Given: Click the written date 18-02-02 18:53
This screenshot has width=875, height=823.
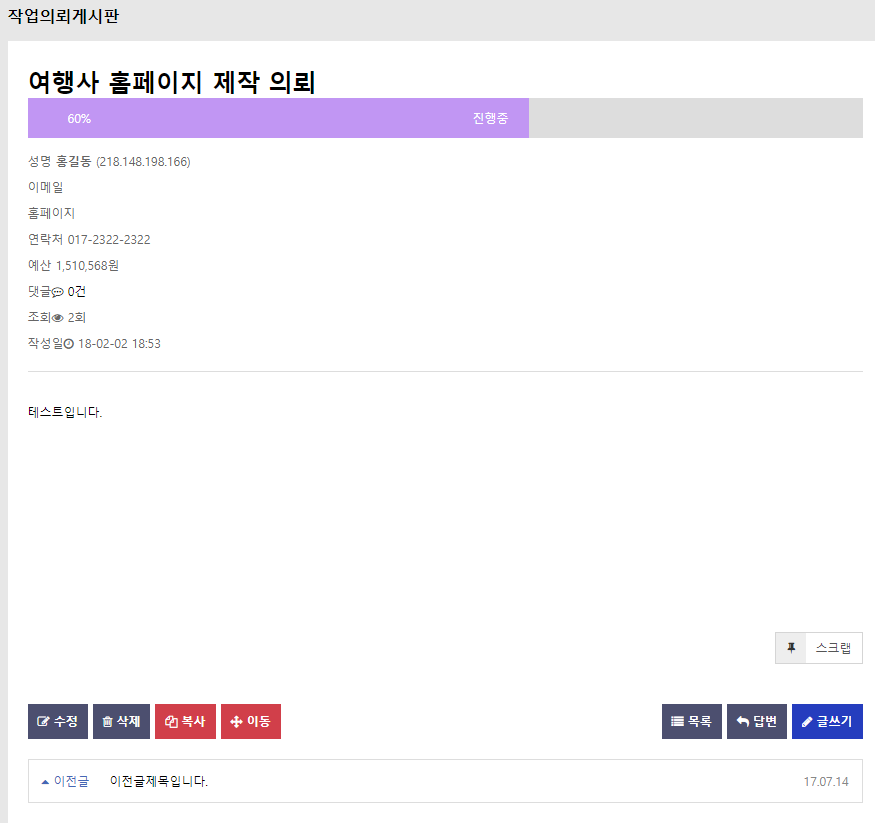Looking at the screenshot, I should [x=119, y=344].
